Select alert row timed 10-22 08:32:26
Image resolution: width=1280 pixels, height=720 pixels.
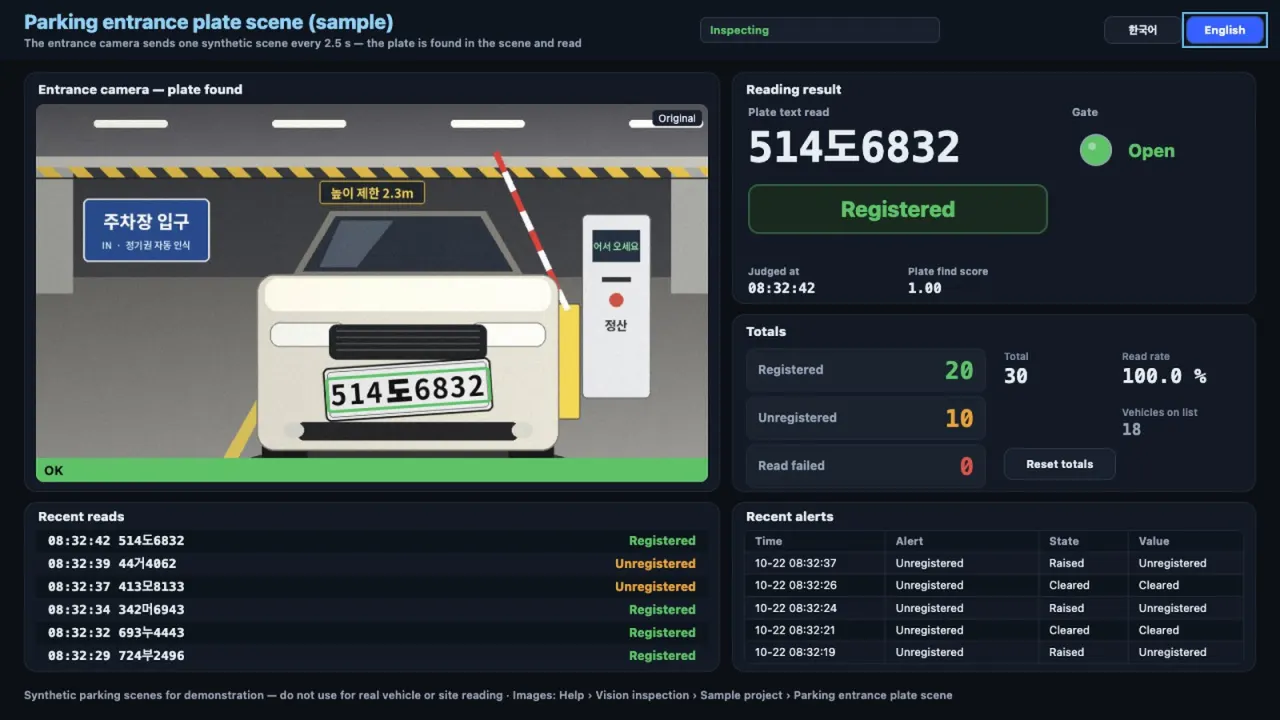coord(994,585)
